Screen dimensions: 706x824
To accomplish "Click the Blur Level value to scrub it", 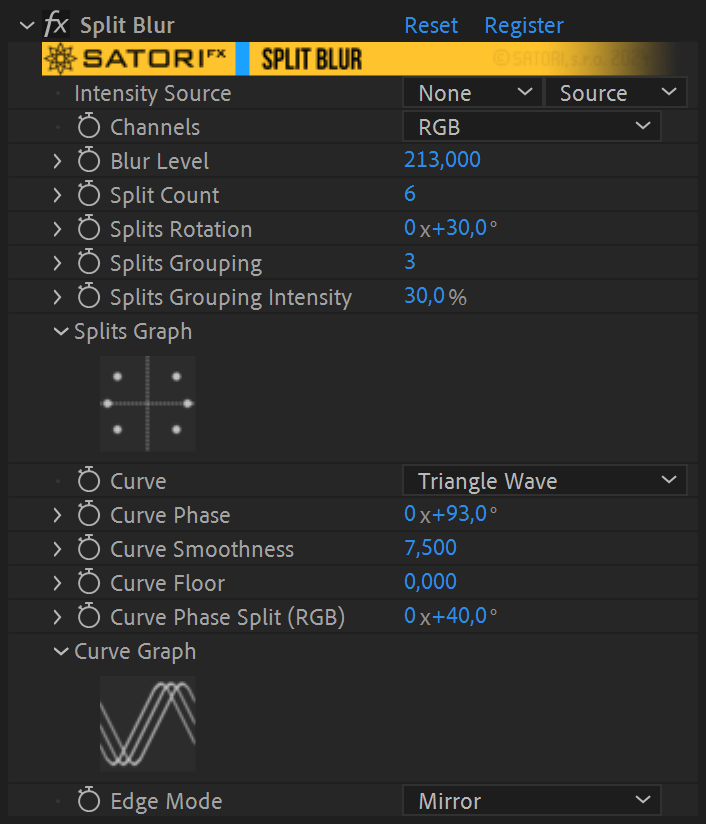I will point(442,160).
